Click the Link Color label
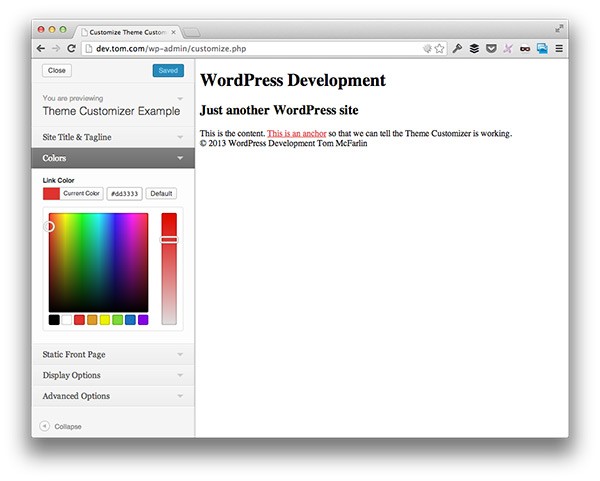Screen dimensions: 600x481 pyautogui.click(x=58, y=180)
